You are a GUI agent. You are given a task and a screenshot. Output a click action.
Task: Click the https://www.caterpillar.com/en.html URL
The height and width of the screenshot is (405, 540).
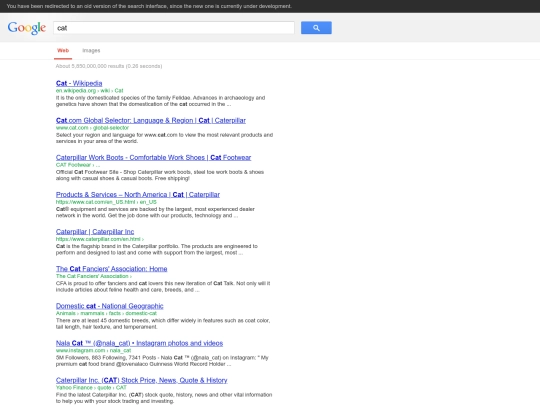[100, 239]
